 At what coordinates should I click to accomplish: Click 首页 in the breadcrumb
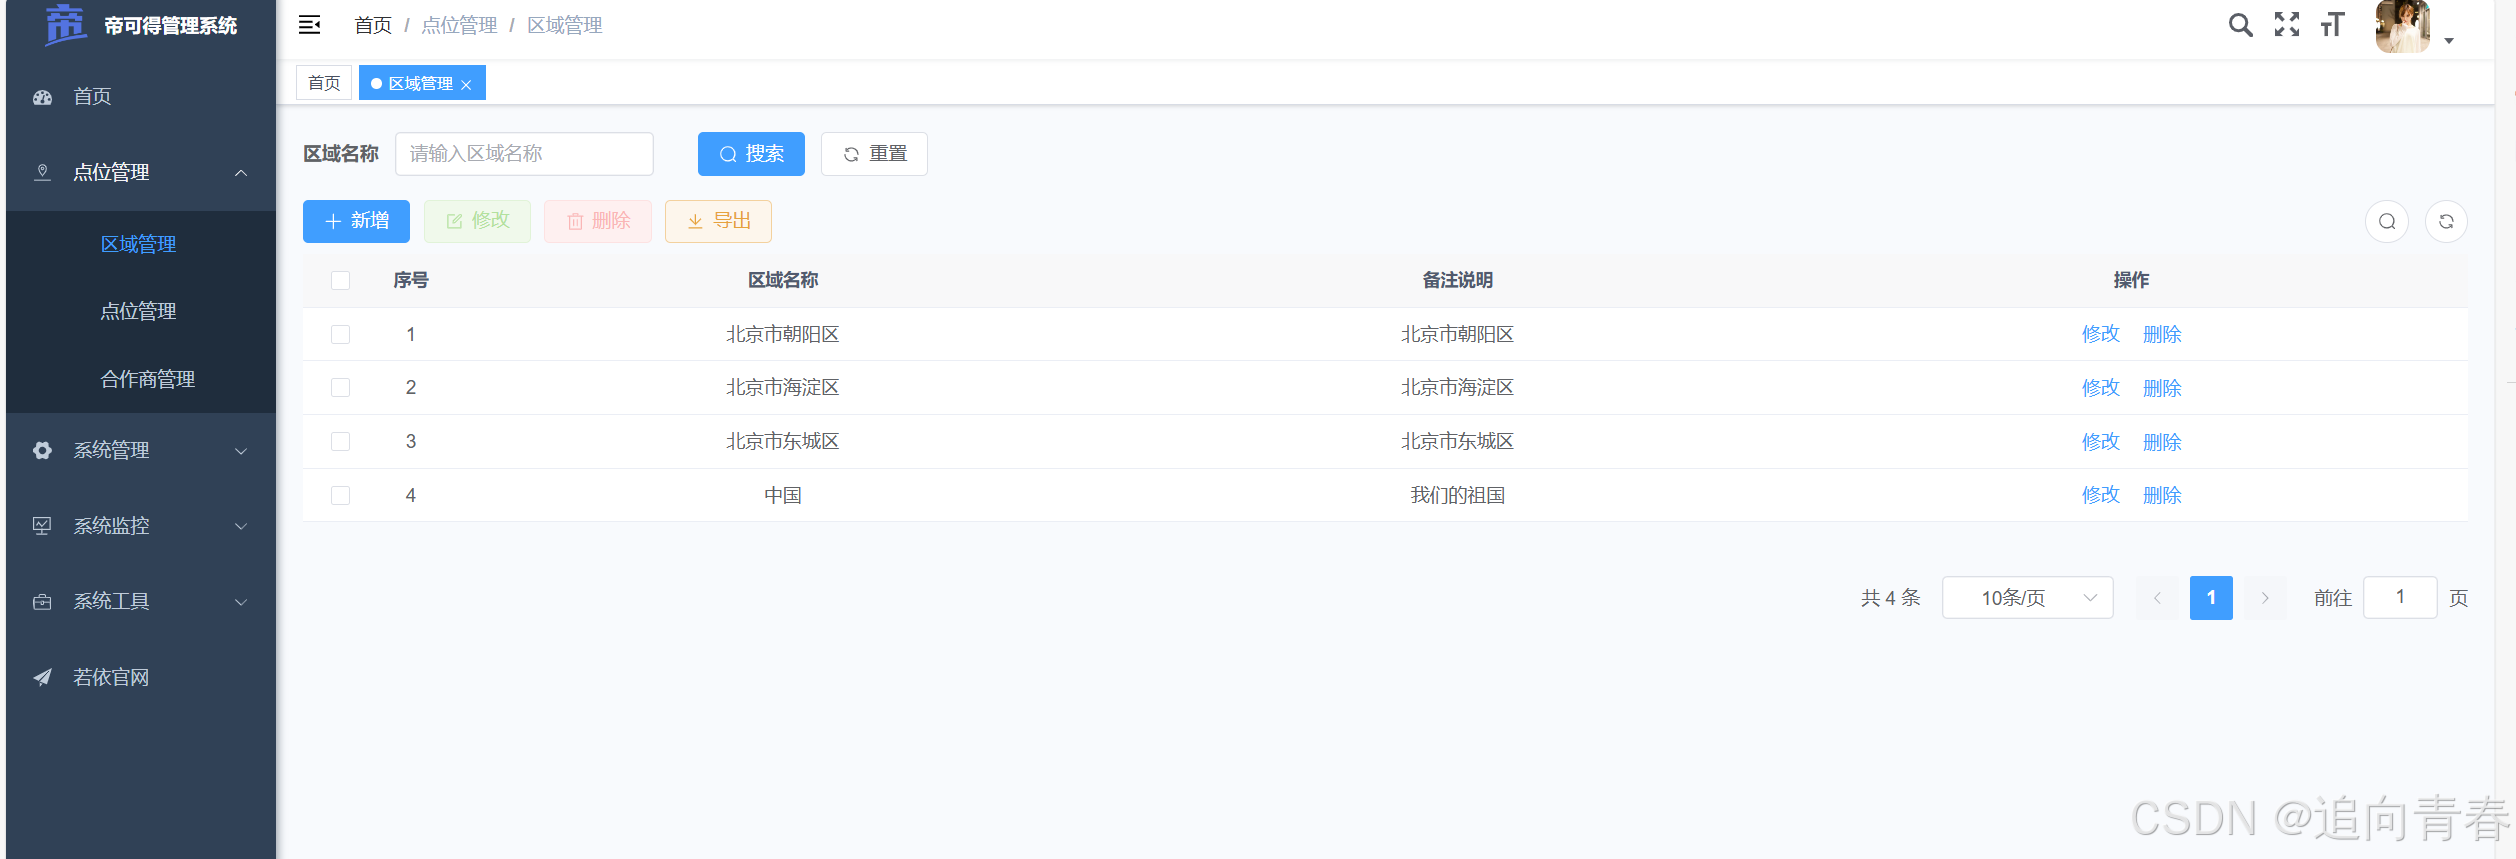pos(373,25)
